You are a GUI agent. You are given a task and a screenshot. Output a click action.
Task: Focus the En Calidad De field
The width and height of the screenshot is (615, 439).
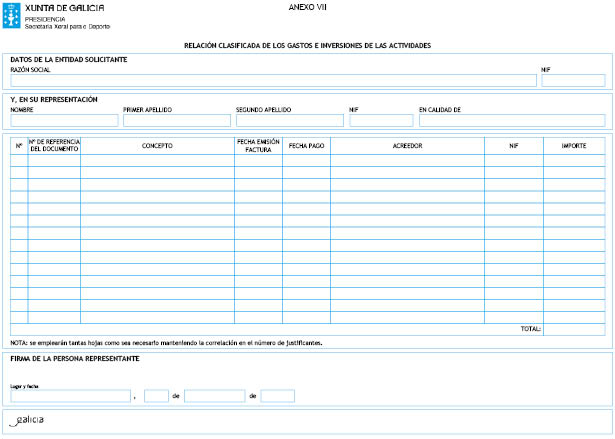(x=511, y=121)
